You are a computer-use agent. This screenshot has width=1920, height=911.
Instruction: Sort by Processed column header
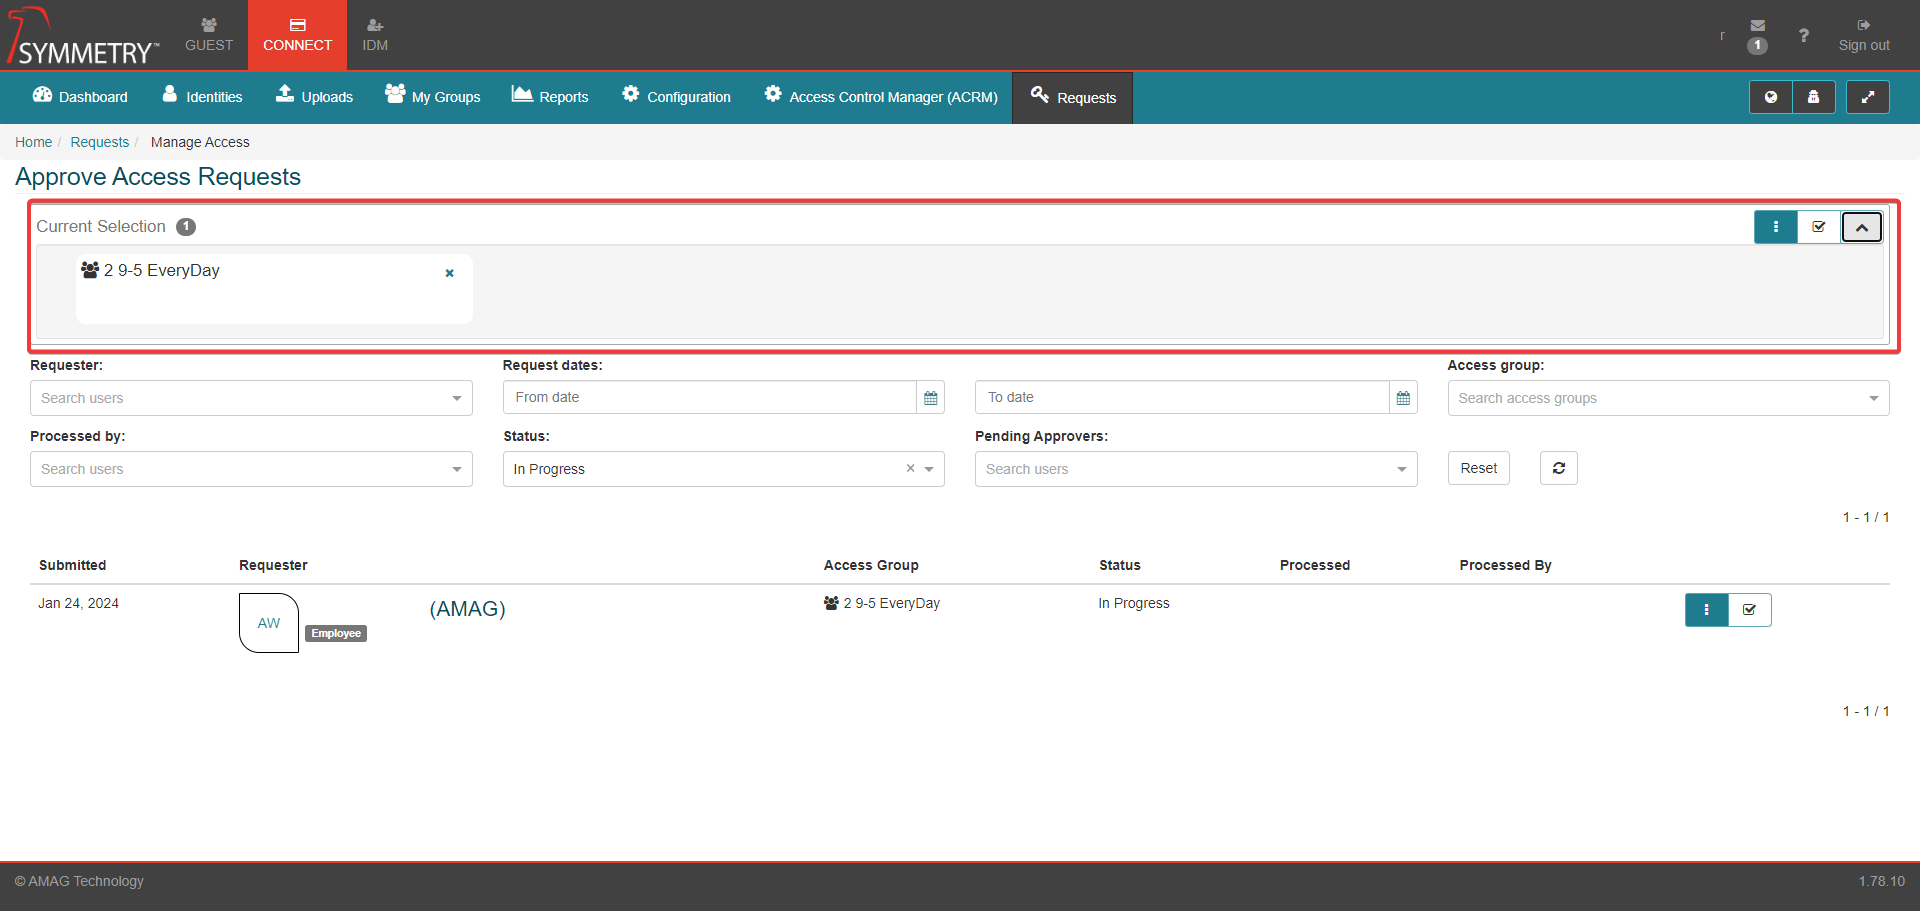pos(1315,565)
